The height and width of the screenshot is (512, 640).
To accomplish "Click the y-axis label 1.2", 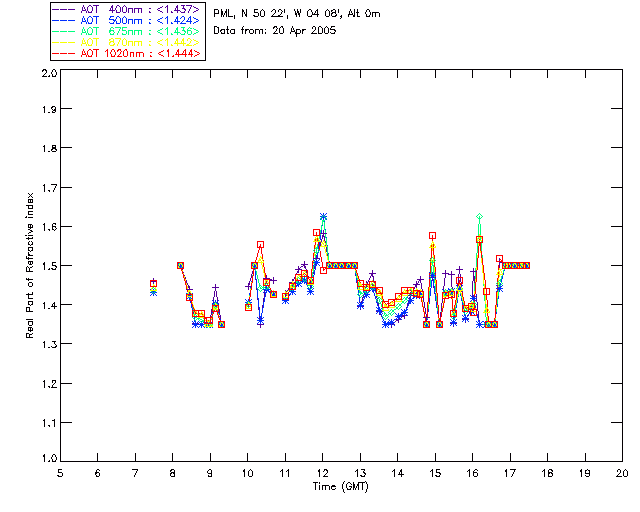I will click(x=49, y=384).
